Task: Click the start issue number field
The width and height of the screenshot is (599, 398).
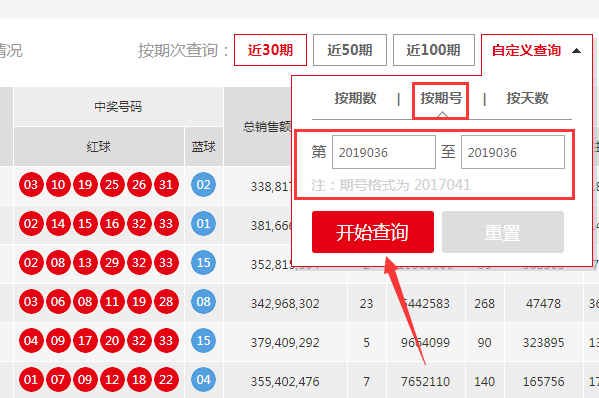Action: [384, 152]
